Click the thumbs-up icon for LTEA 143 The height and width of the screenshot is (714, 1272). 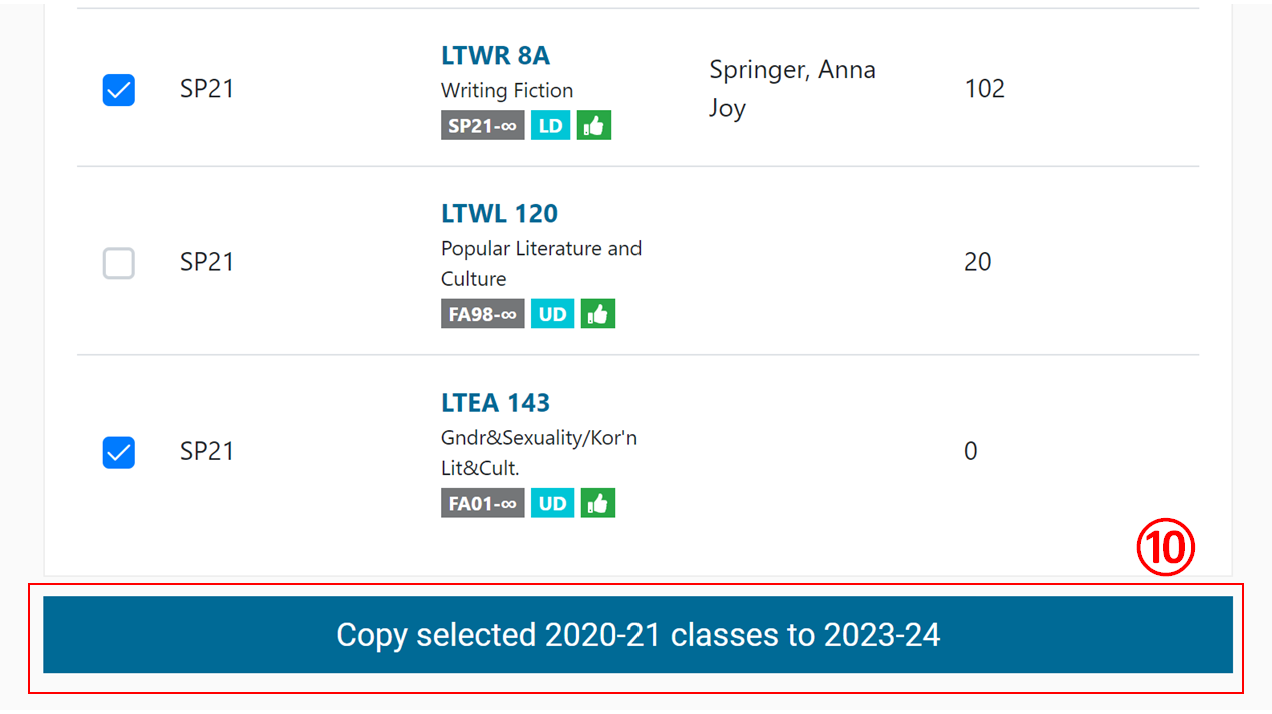(x=597, y=502)
